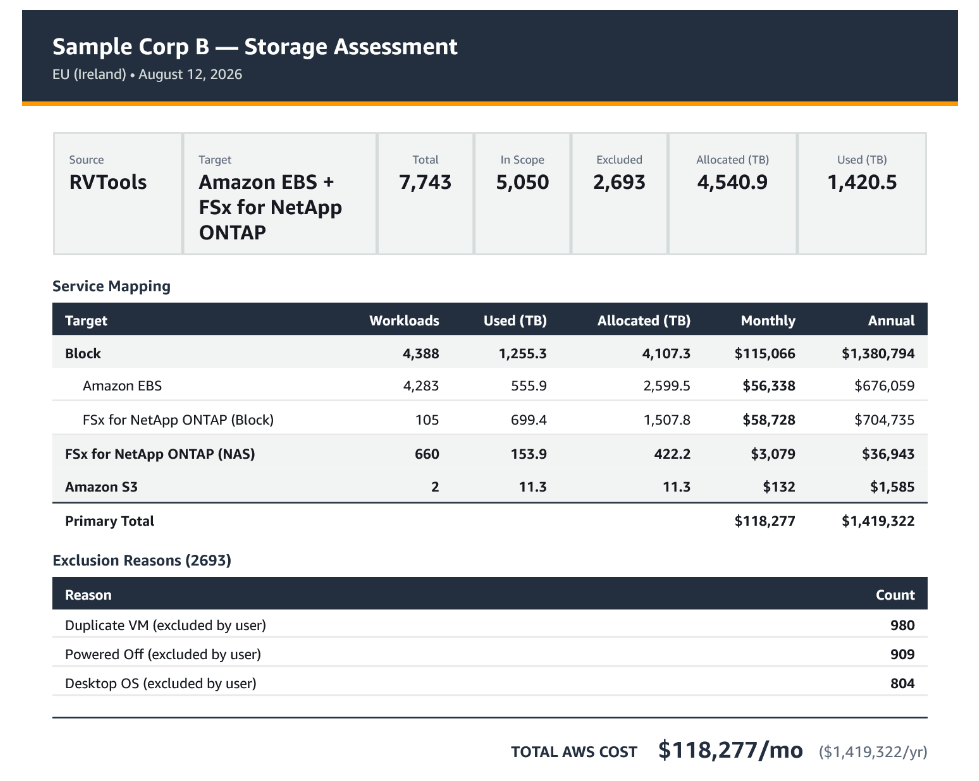The image size is (979, 781).
Task: Select the Total value 7,743
Action: tap(425, 182)
